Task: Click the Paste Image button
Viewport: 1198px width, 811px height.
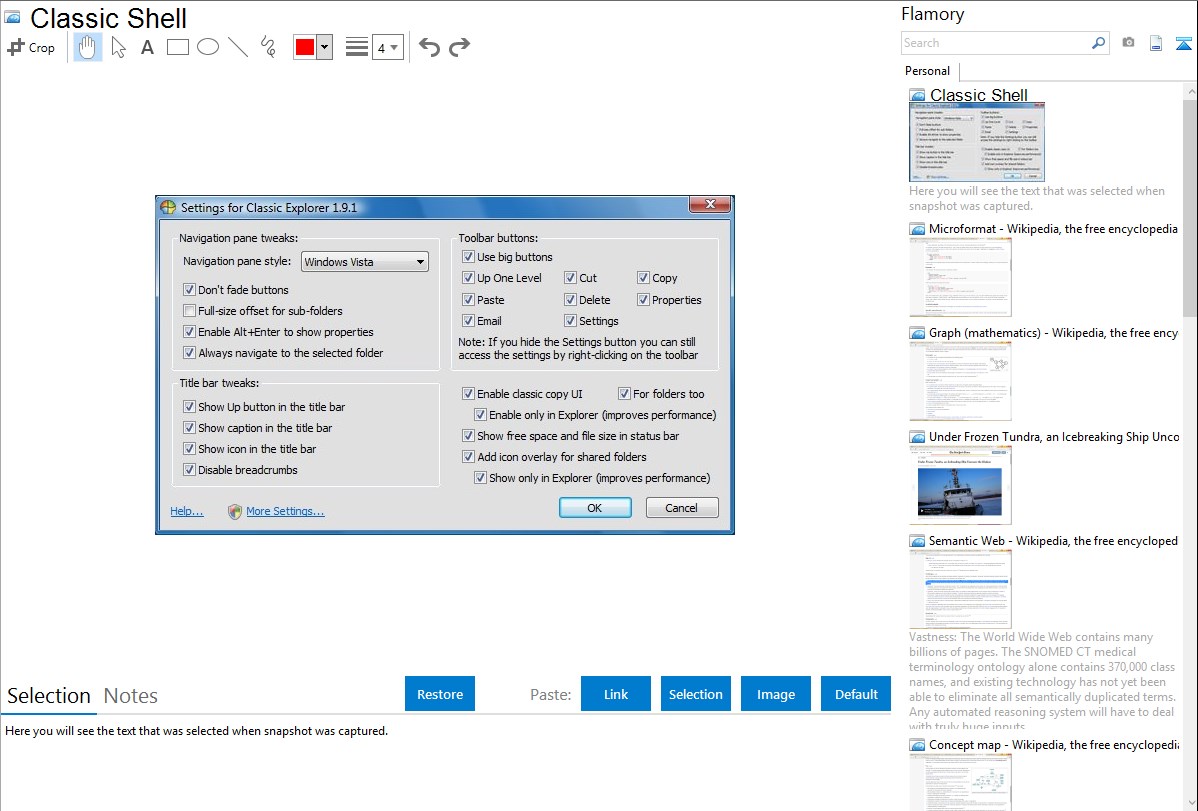Action: pyautogui.click(x=776, y=694)
